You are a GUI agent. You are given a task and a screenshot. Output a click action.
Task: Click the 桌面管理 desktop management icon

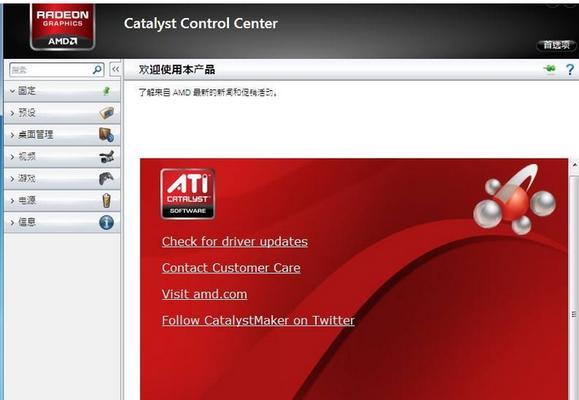point(106,135)
